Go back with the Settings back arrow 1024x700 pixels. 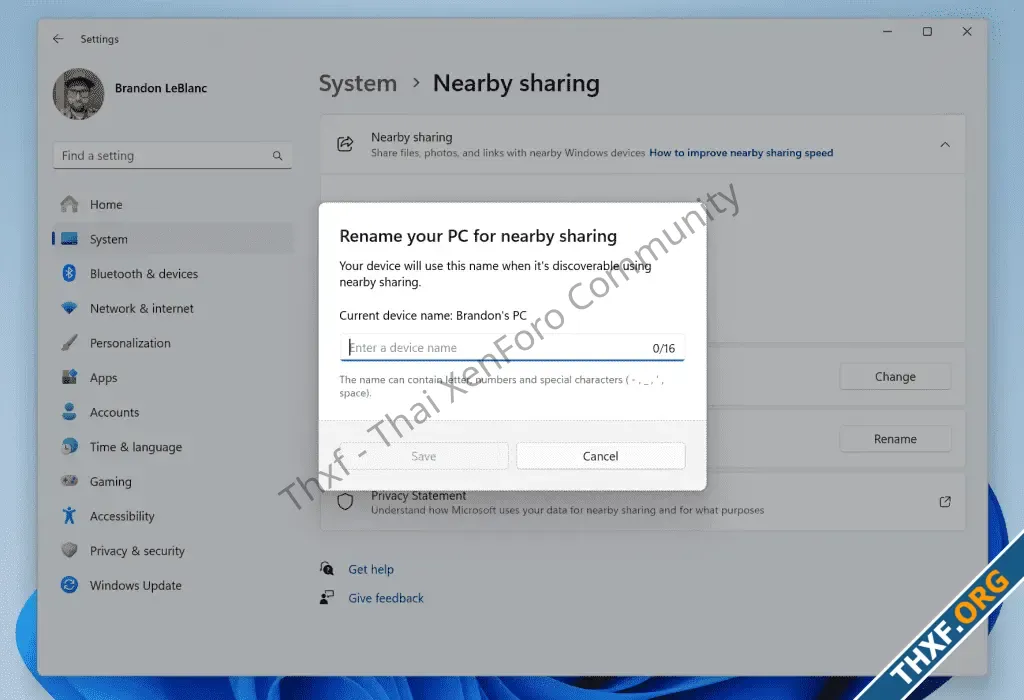(58, 39)
